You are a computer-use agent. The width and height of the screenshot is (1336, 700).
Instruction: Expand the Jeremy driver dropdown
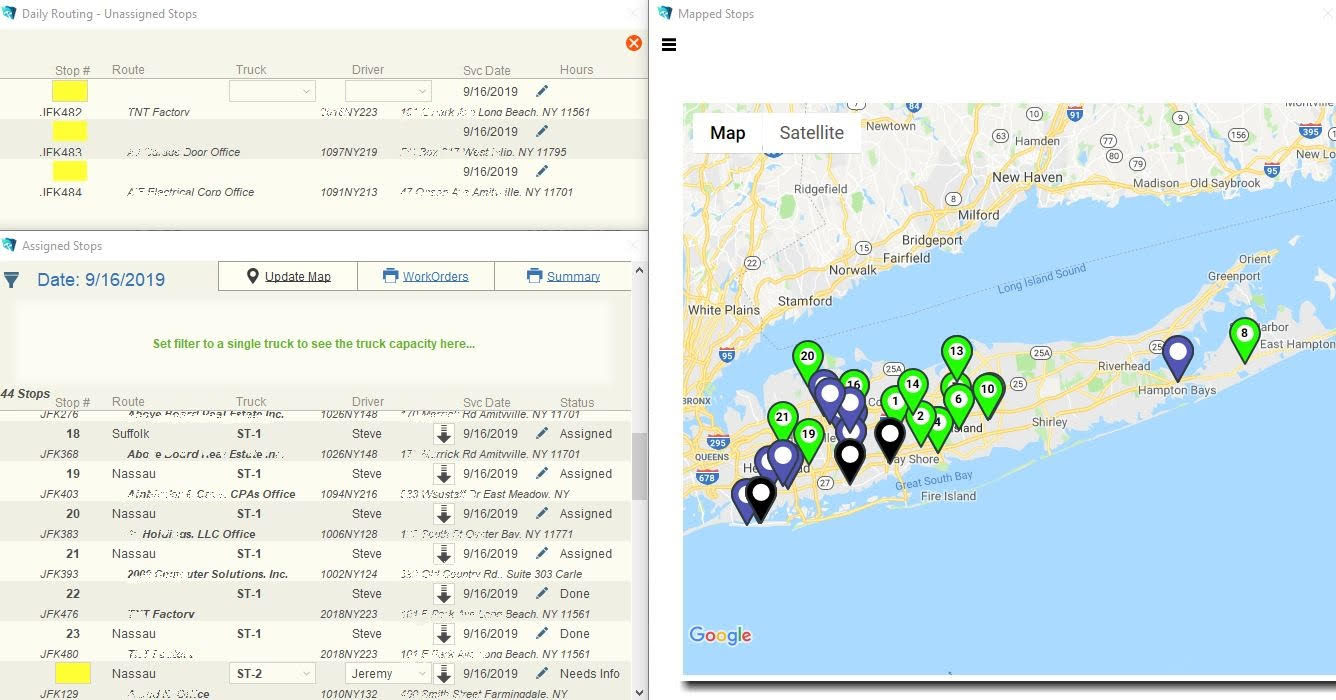pos(388,674)
